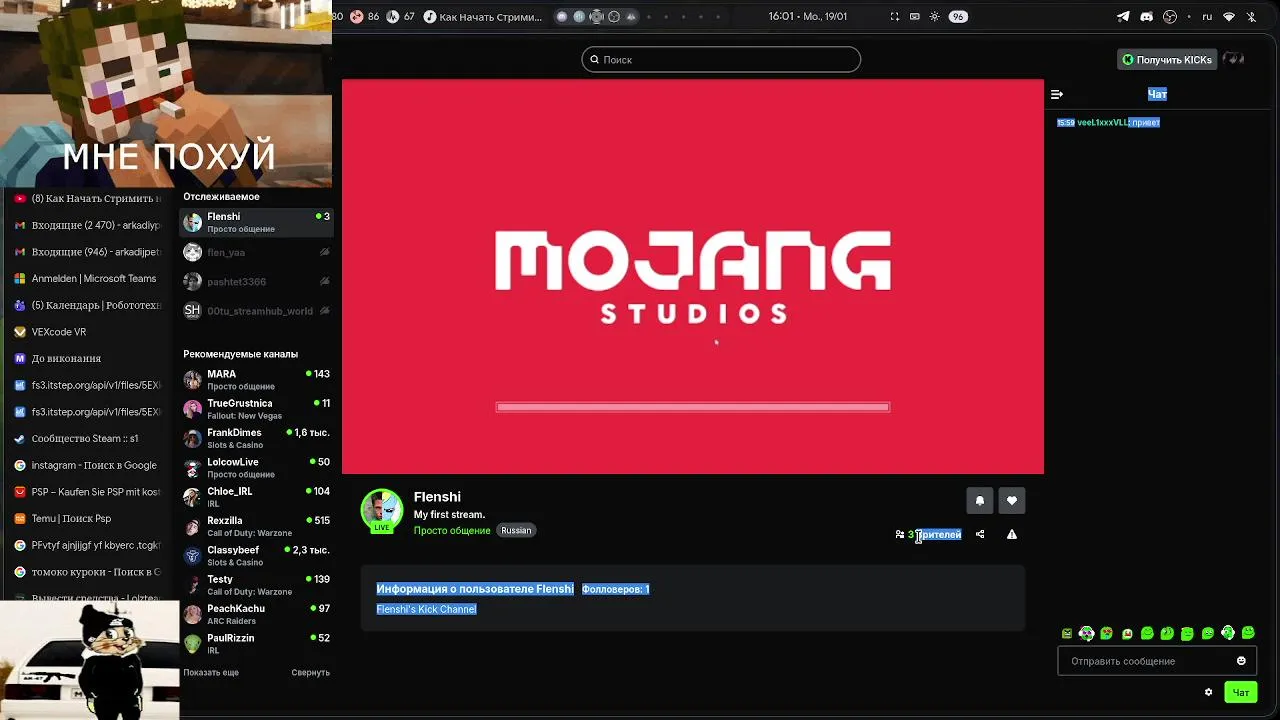Open Flenshi in followed channels
Image resolution: width=1280 pixels, height=720 pixels.
click(256, 222)
